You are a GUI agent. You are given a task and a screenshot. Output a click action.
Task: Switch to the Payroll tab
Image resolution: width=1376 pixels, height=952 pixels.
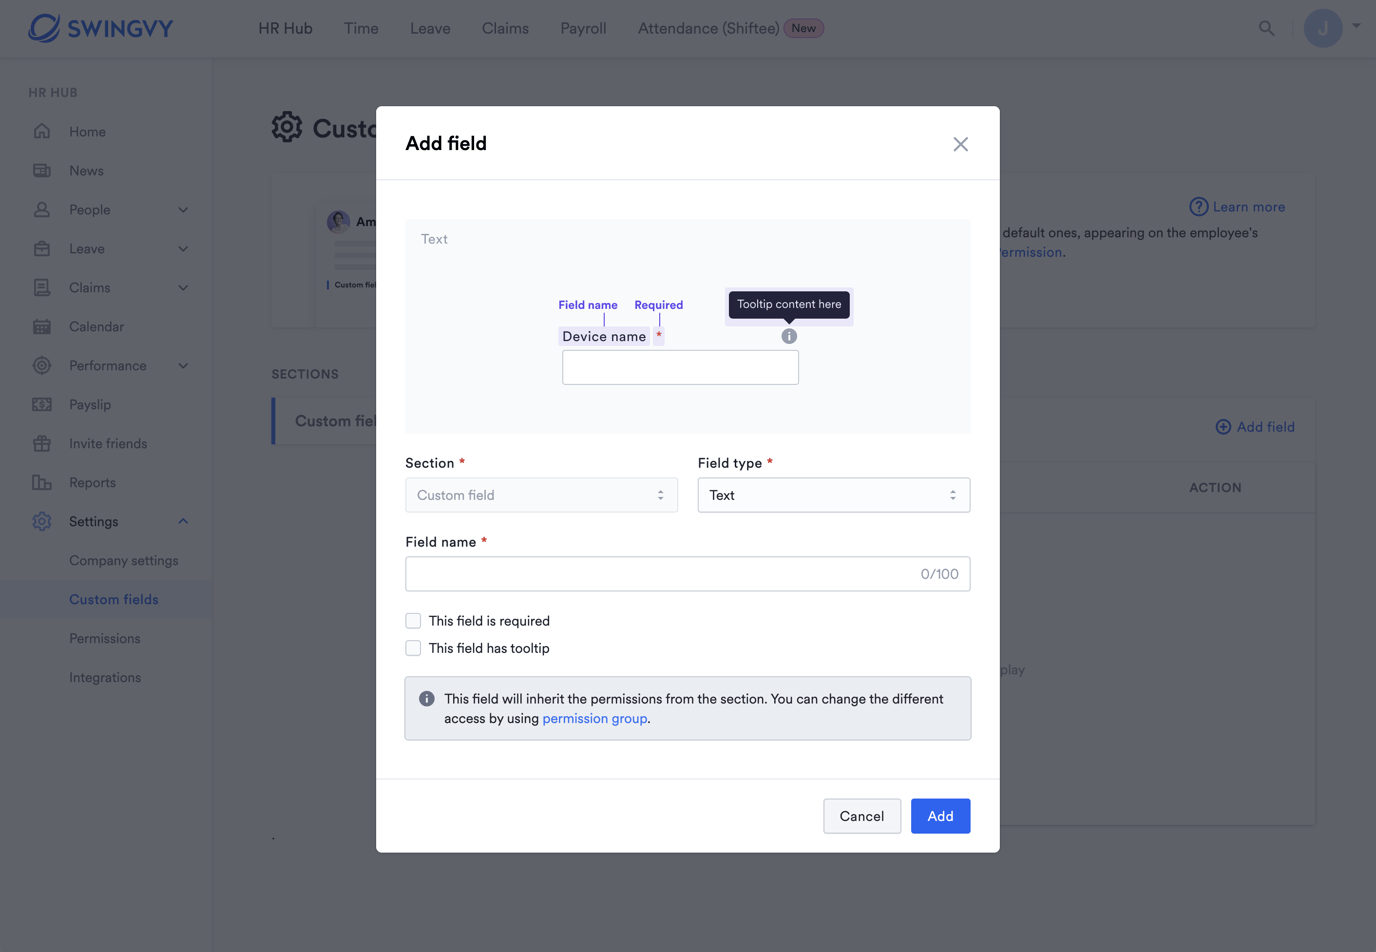(583, 28)
